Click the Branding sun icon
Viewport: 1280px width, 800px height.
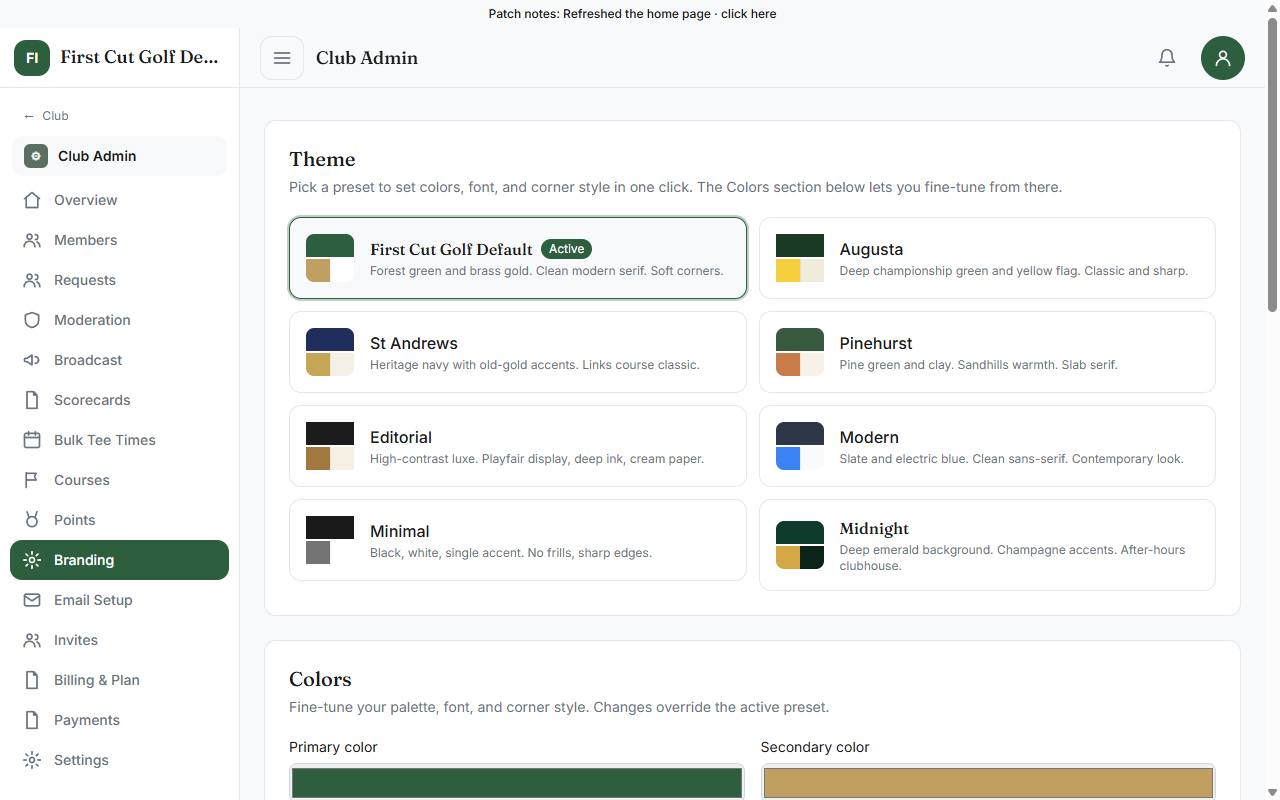(x=32, y=560)
